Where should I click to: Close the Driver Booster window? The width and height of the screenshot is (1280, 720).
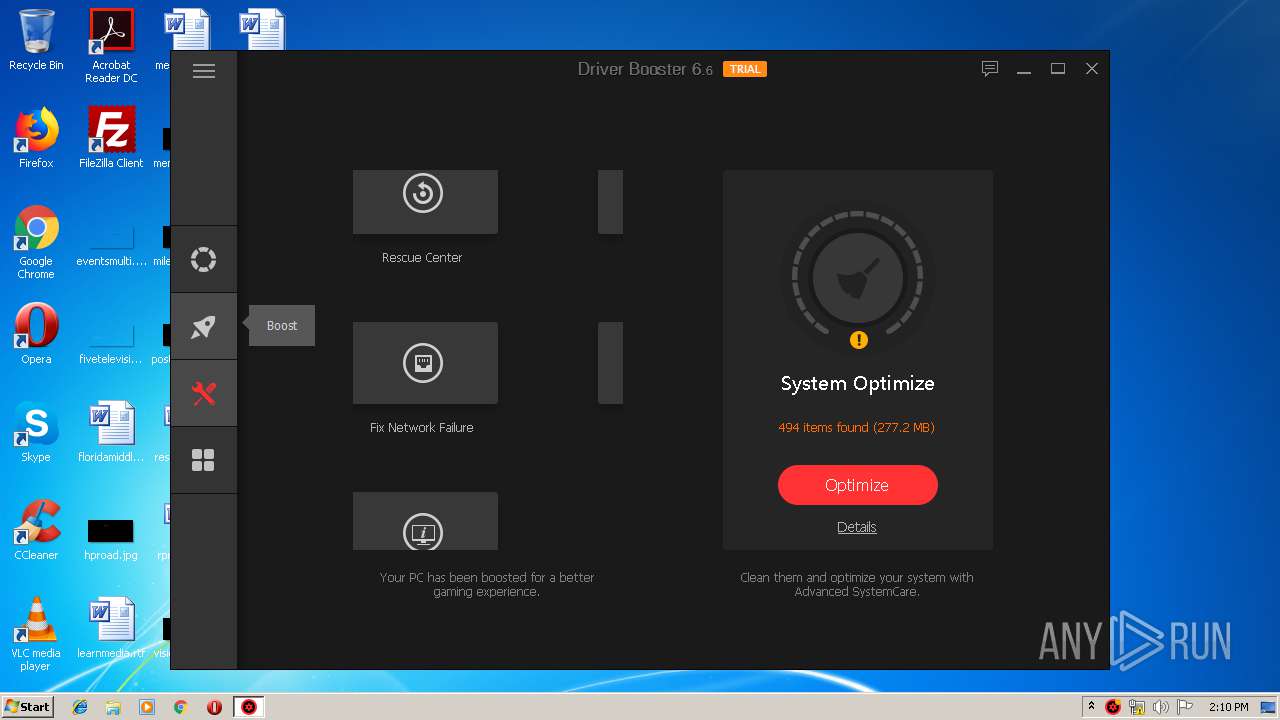[x=1092, y=69]
